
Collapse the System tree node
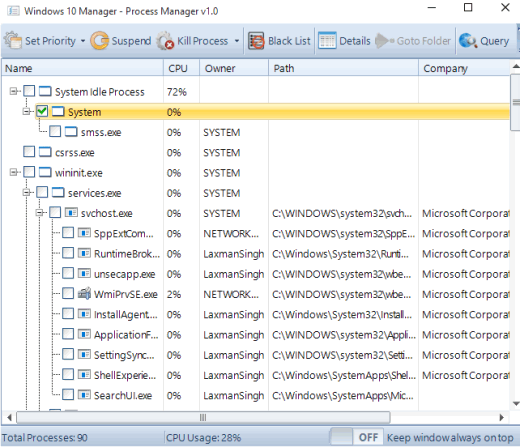[26, 111]
